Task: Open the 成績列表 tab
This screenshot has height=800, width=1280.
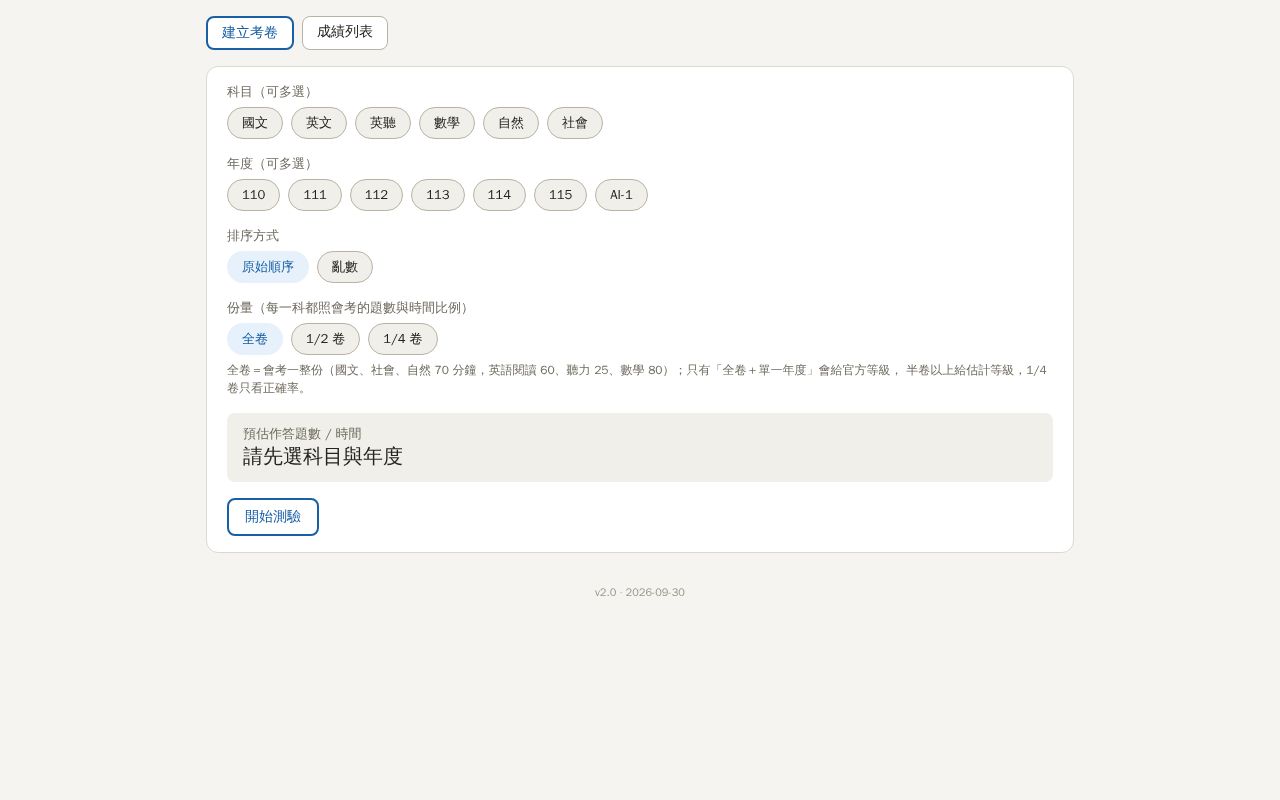Action: [345, 33]
